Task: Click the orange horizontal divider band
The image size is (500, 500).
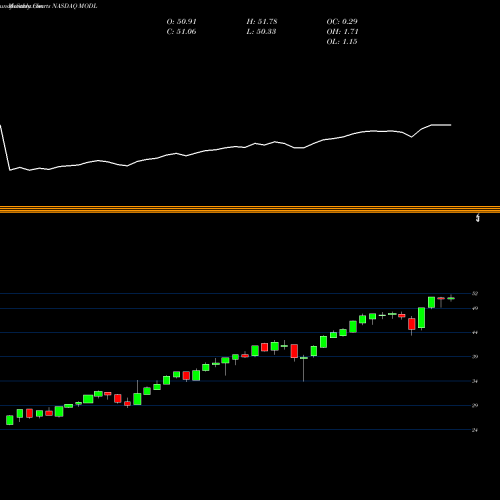Action: (250, 209)
